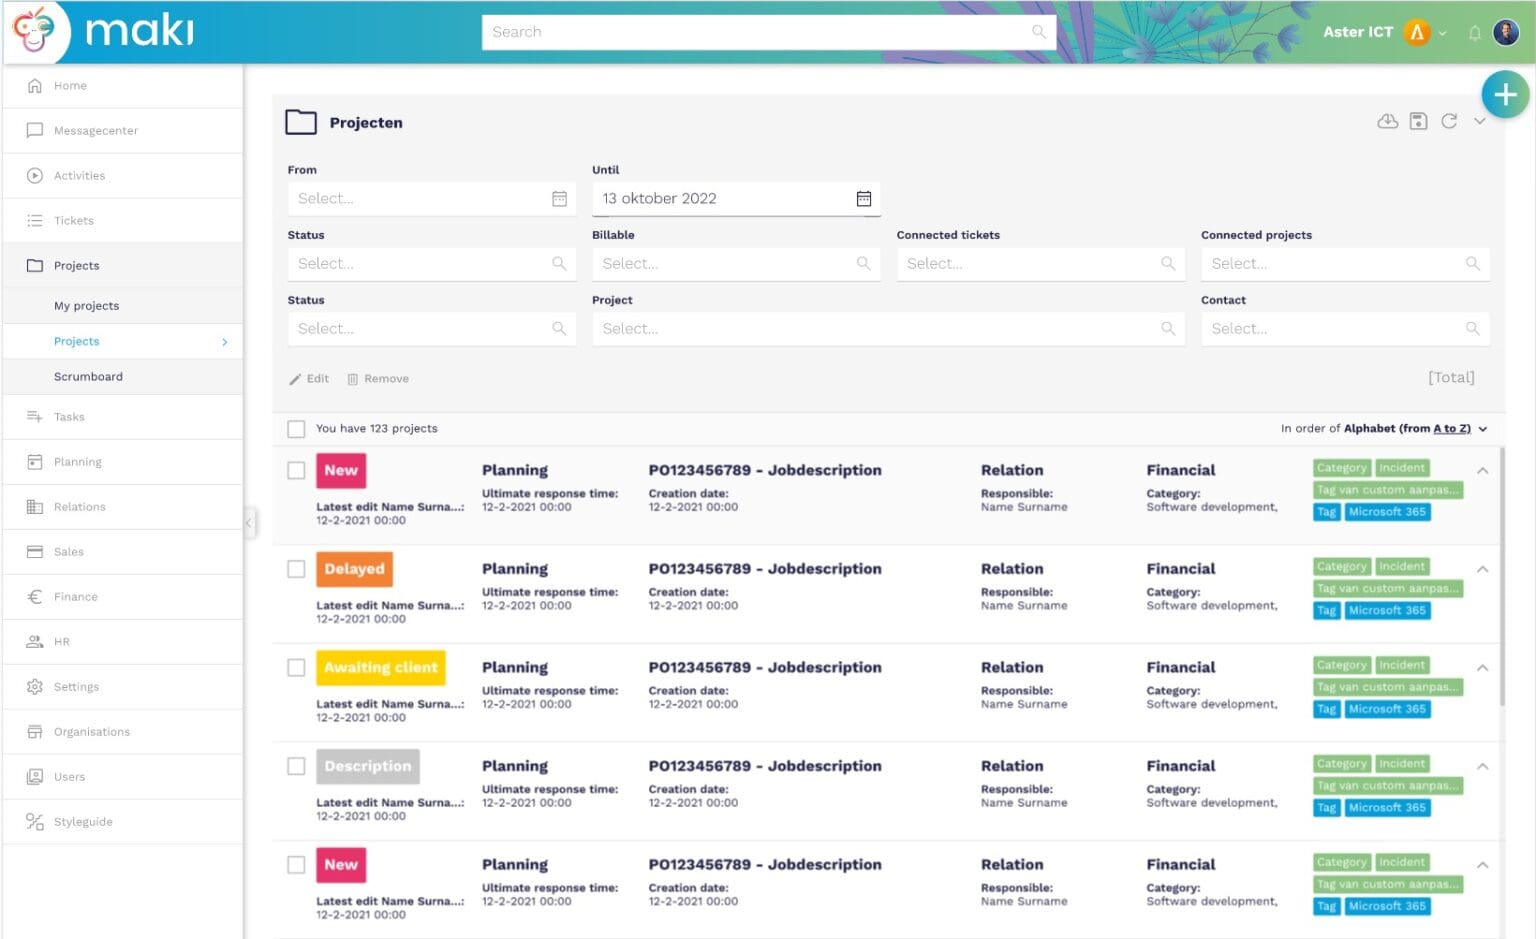This screenshot has width=1536, height=939.
Task: Open the cloud export icon above Projecten
Action: pyautogui.click(x=1387, y=121)
